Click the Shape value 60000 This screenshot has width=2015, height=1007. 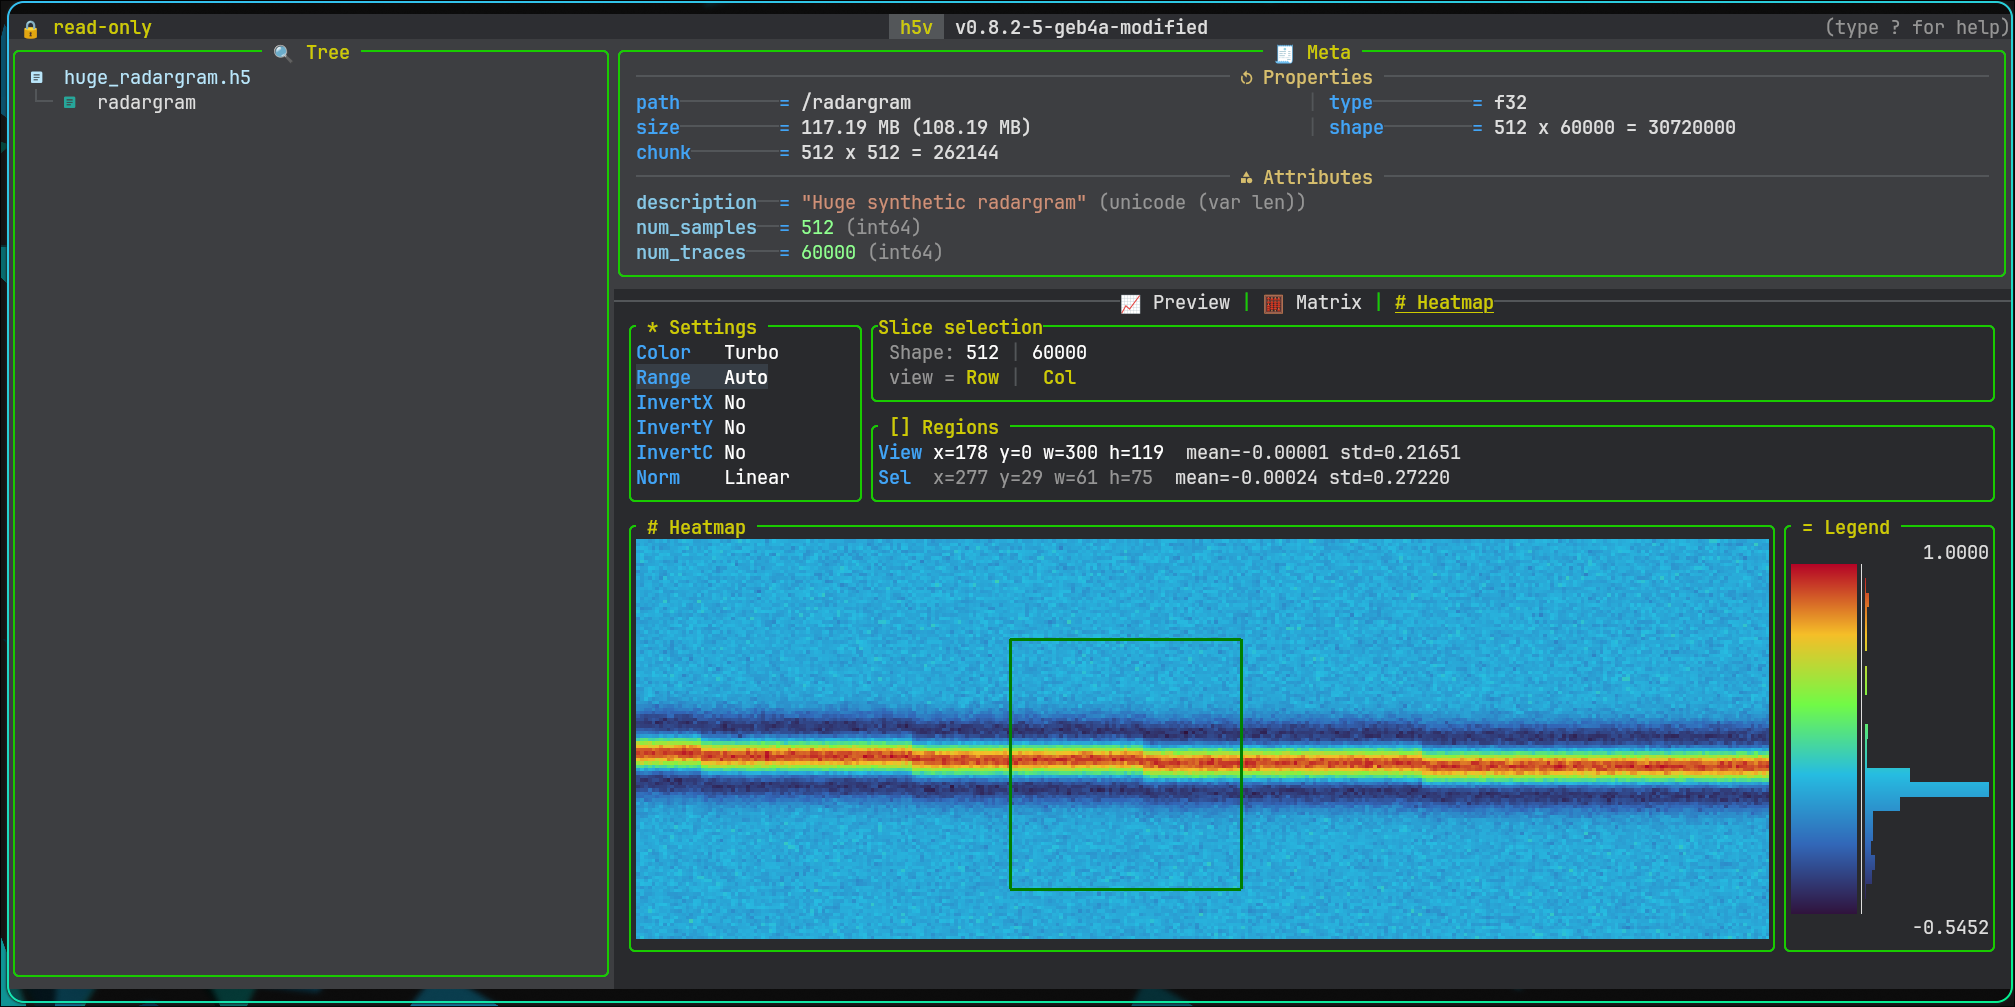pos(1059,352)
